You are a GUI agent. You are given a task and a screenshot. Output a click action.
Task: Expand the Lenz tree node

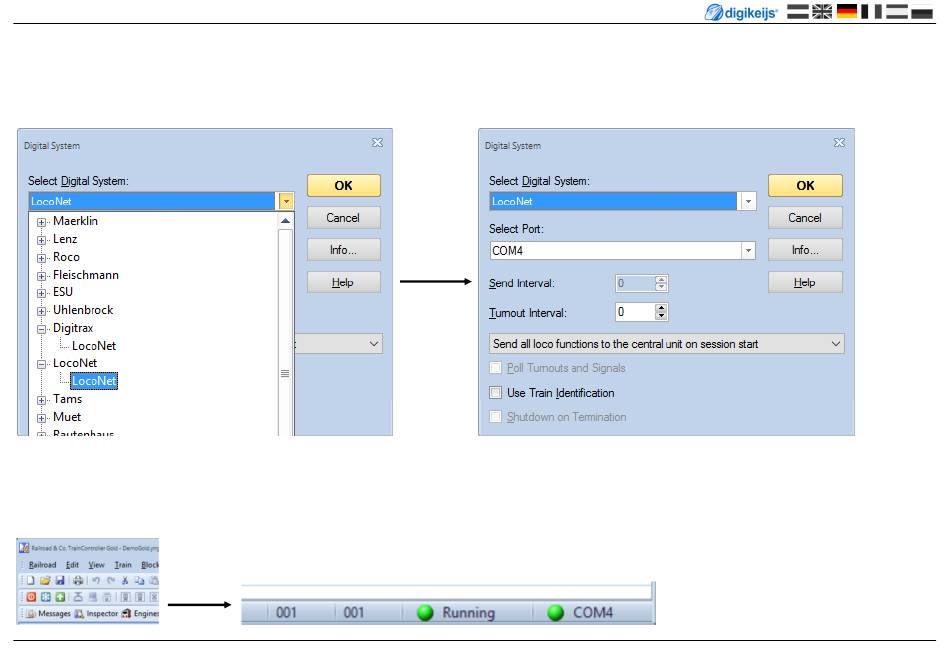click(41, 240)
